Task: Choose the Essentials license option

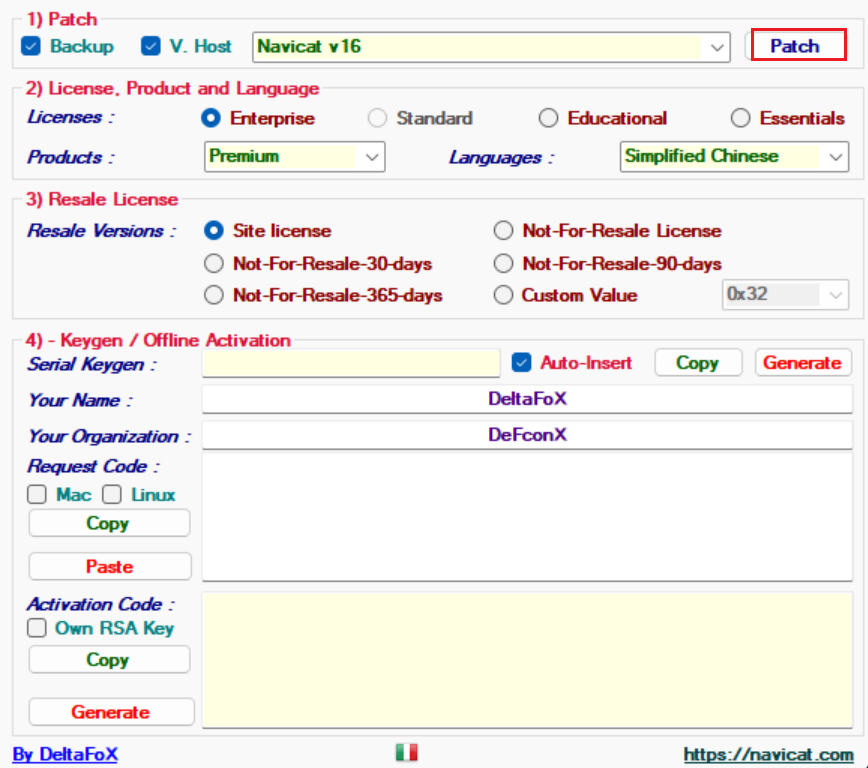Action: [740, 118]
